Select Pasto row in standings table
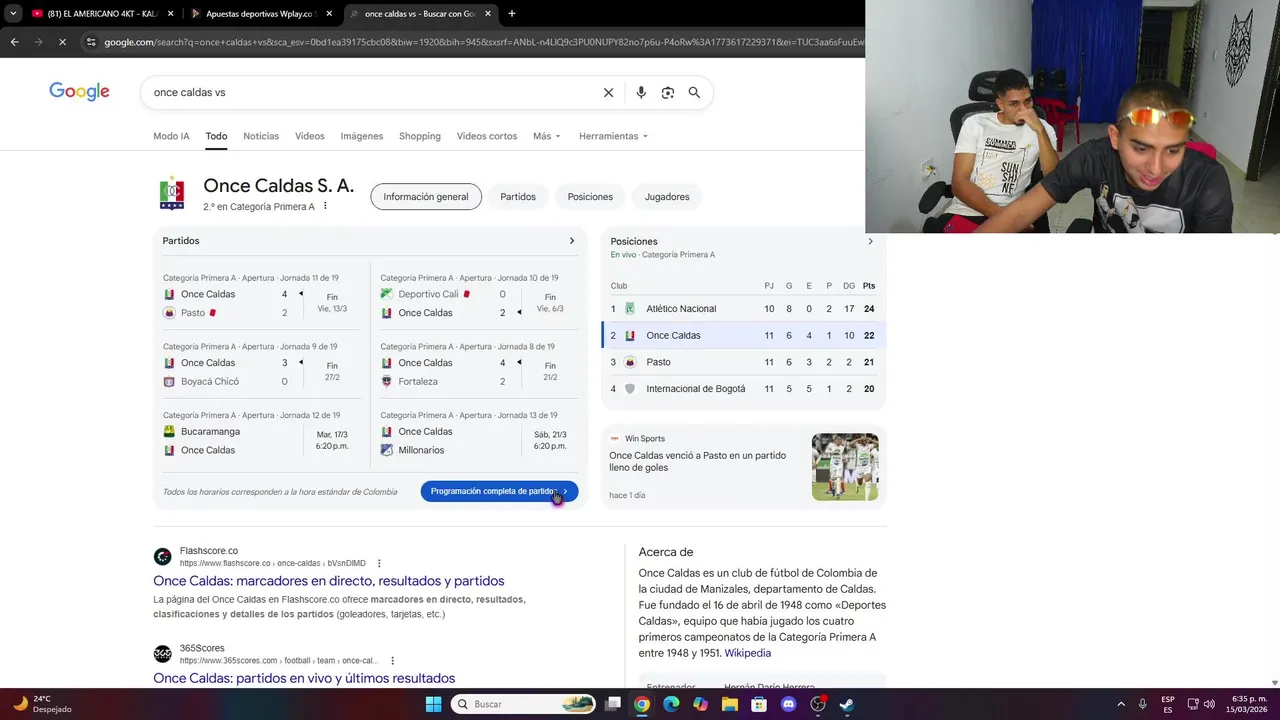Screen dimensions: 1280x720 (x=743, y=362)
